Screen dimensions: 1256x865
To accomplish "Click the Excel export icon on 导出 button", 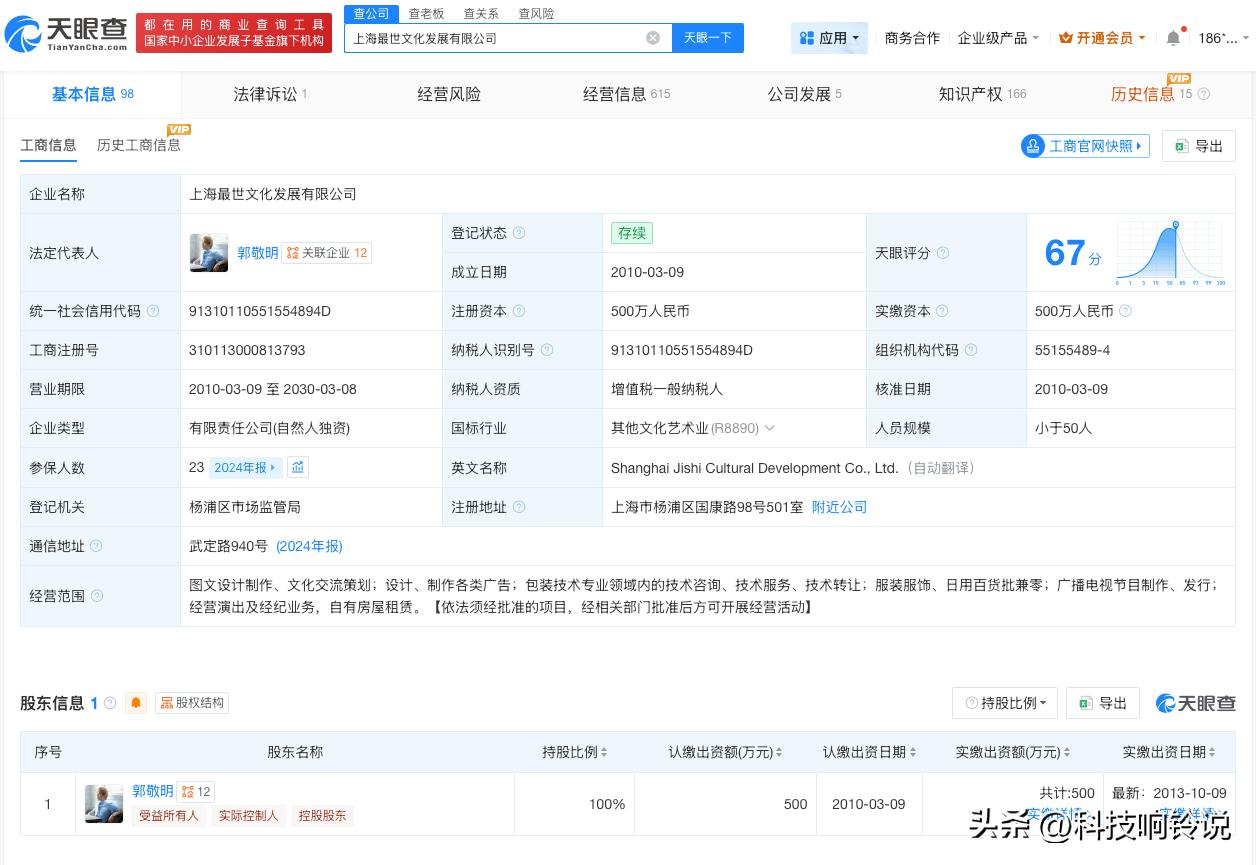I will [1184, 146].
